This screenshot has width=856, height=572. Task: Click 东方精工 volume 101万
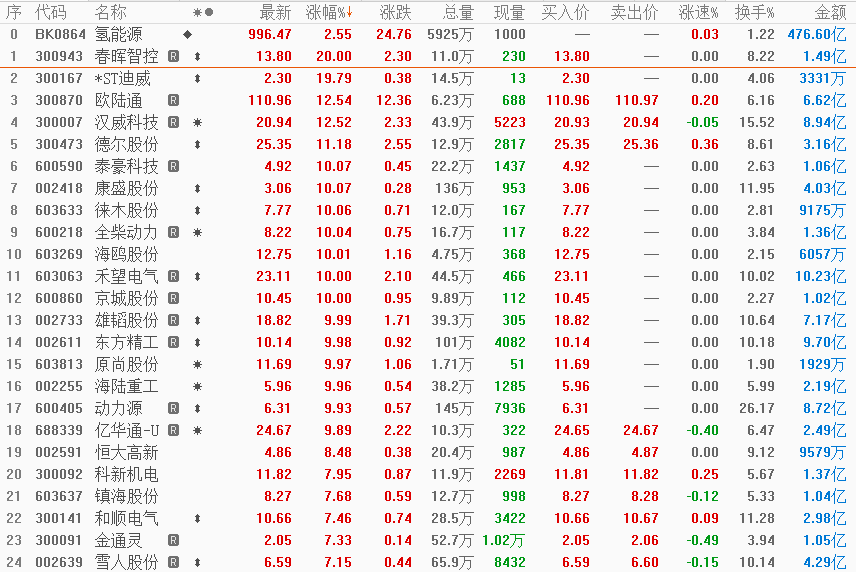tap(454, 342)
